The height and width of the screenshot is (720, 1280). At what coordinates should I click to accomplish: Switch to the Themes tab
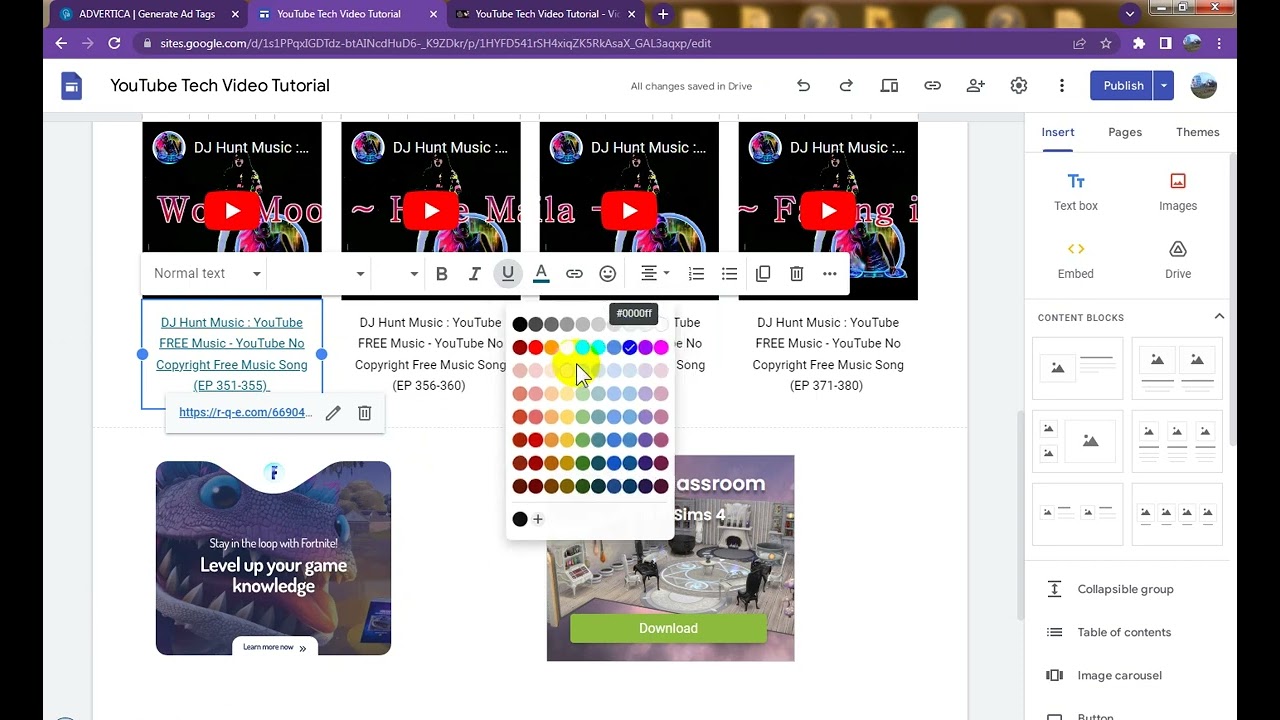click(x=1198, y=132)
